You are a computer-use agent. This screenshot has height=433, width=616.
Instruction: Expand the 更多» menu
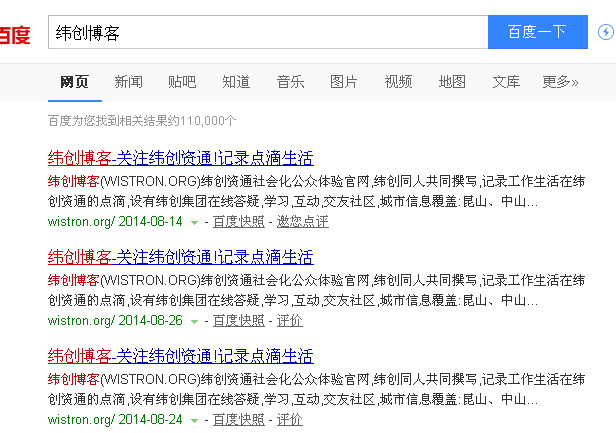[560, 82]
